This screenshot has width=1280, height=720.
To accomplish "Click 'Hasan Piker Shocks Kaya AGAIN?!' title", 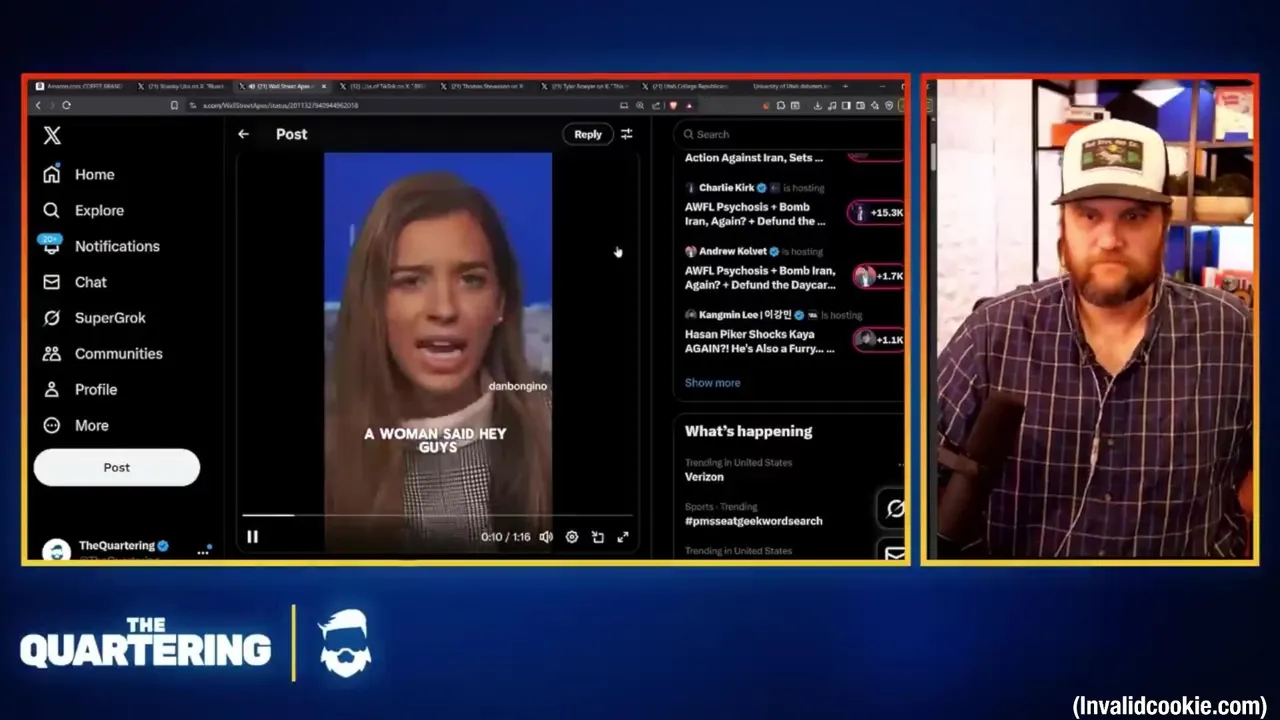I will (759, 341).
